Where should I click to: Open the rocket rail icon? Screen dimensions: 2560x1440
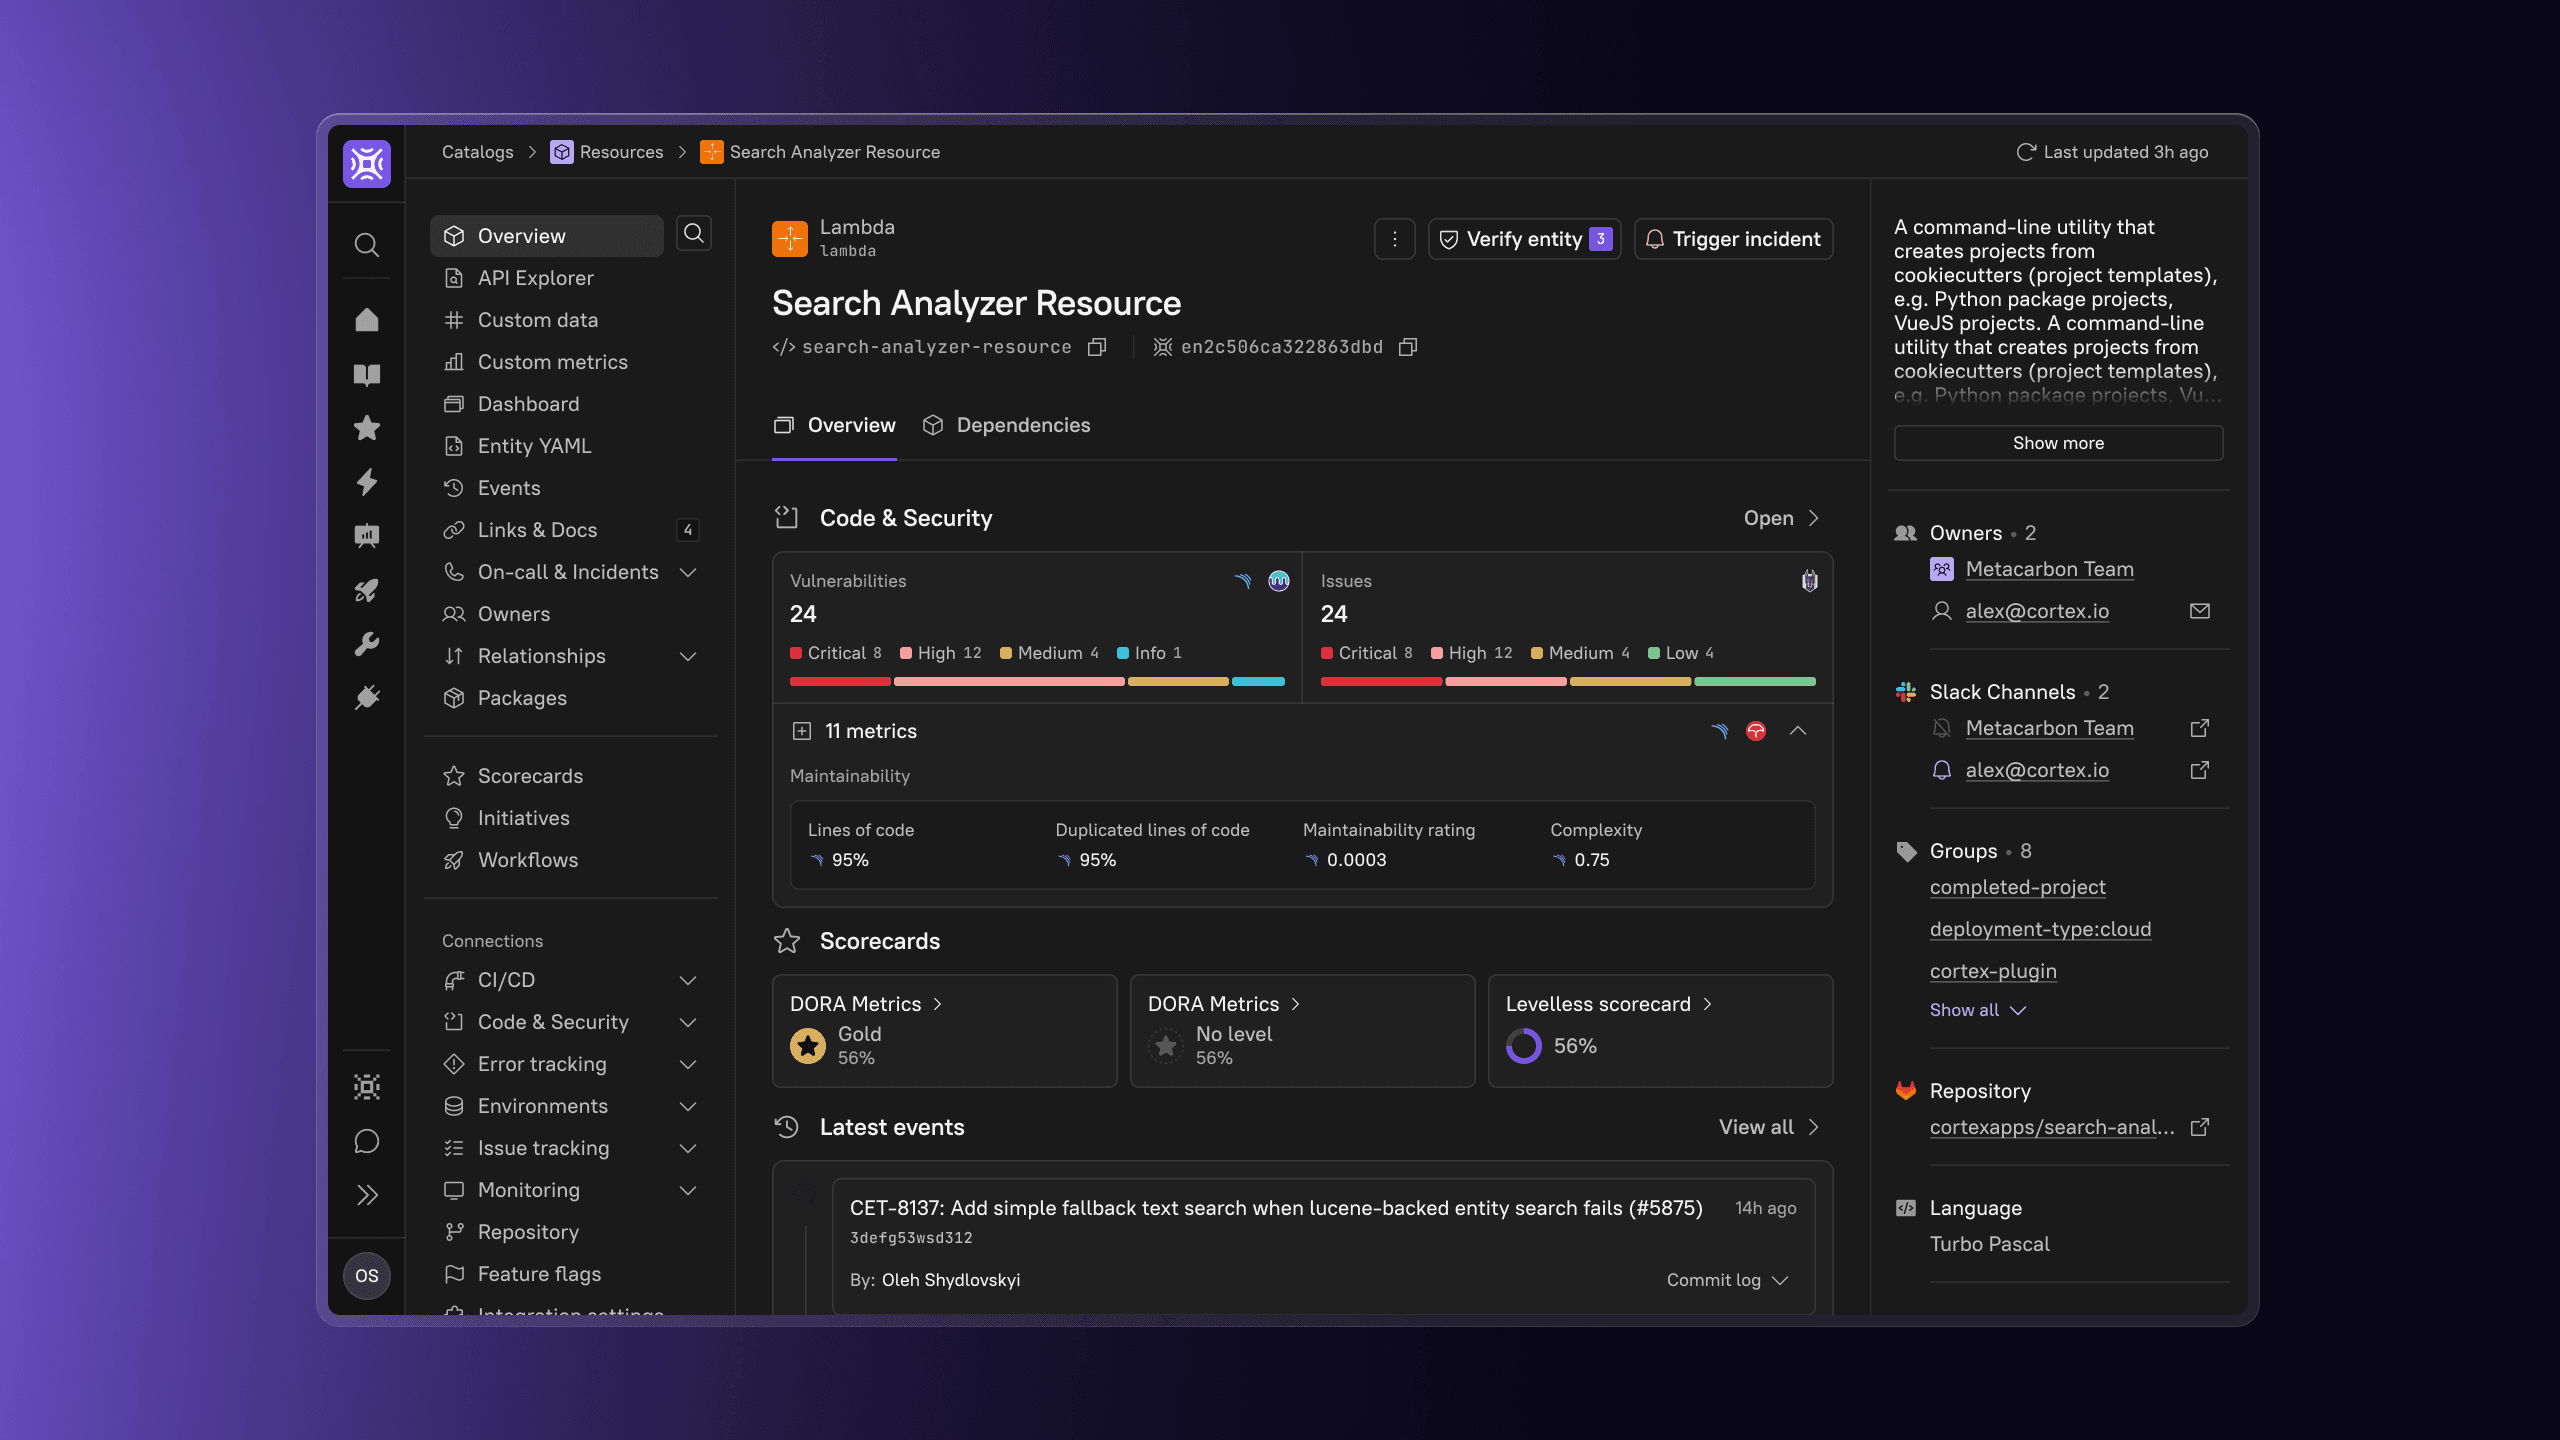pyautogui.click(x=366, y=590)
